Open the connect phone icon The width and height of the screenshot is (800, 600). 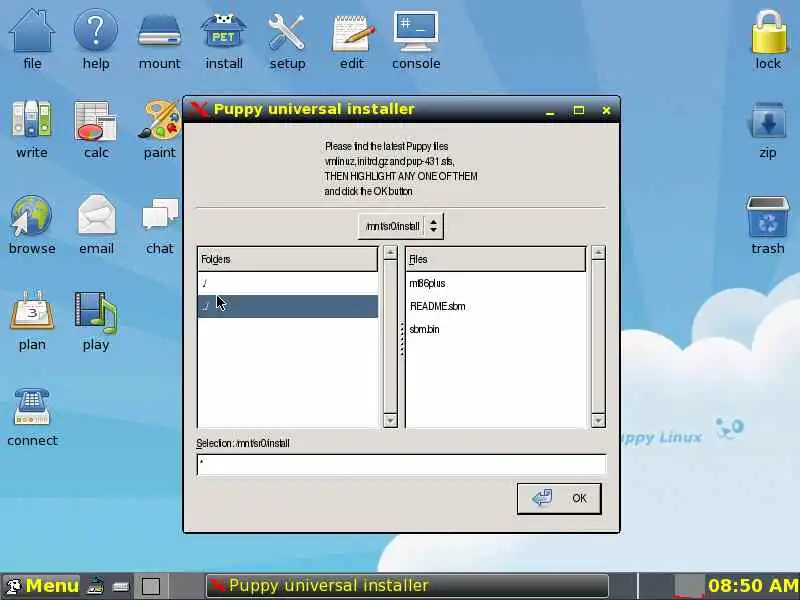click(x=32, y=416)
